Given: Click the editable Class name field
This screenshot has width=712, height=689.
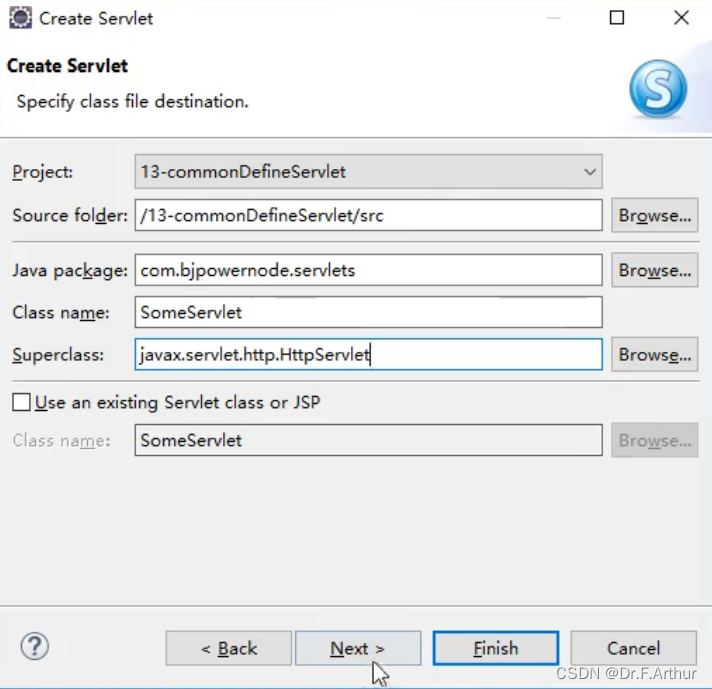Looking at the screenshot, I should (x=368, y=312).
